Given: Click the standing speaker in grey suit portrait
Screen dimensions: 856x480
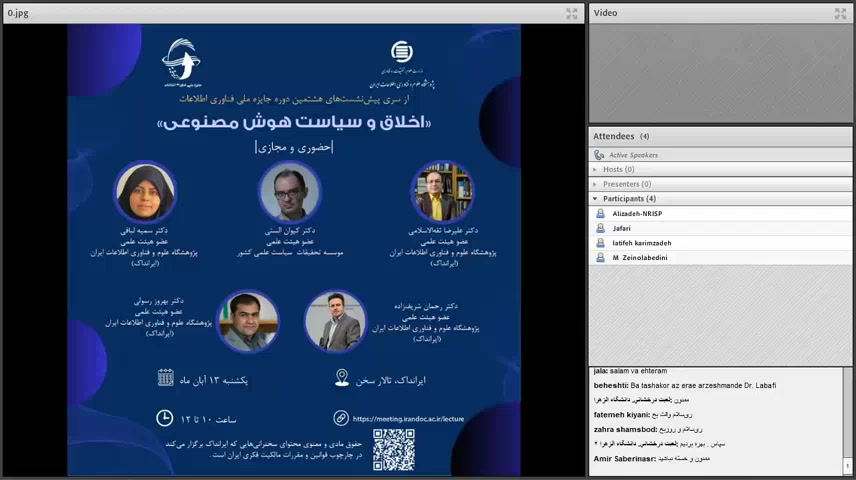Looking at the screenshot, I should pos(335,321).
